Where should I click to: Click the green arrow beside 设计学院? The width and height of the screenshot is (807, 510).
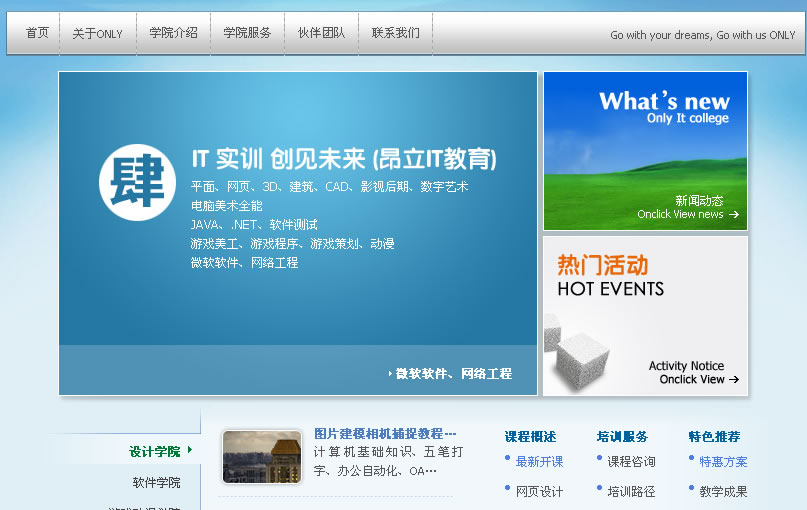(190, 450)
